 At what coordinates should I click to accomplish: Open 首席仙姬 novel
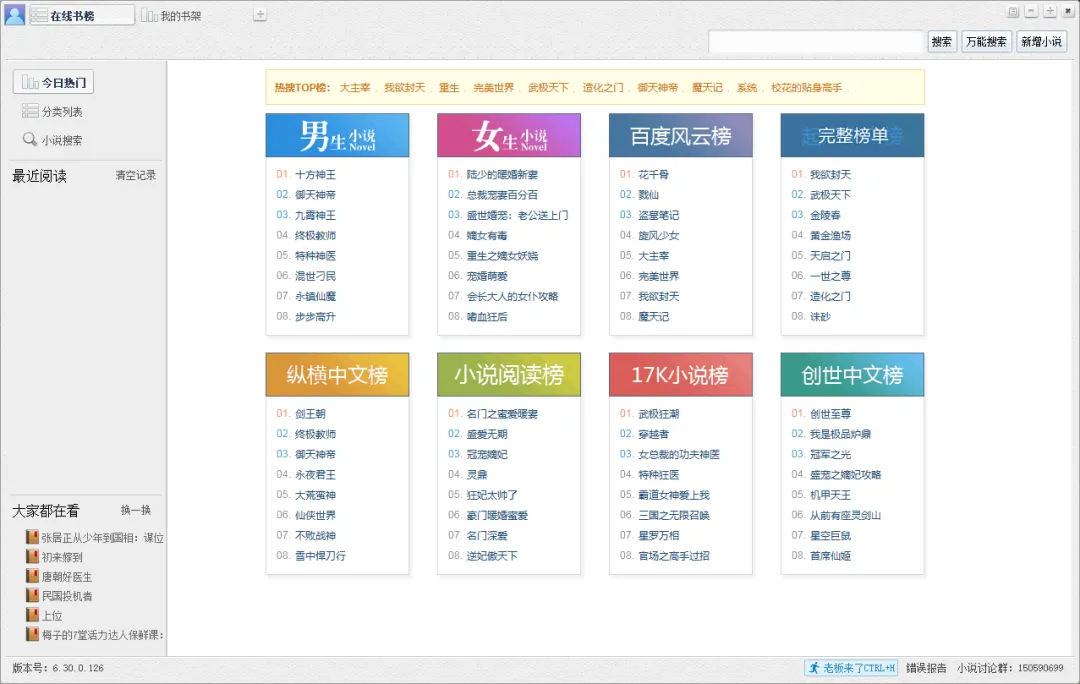click(830, 555)
